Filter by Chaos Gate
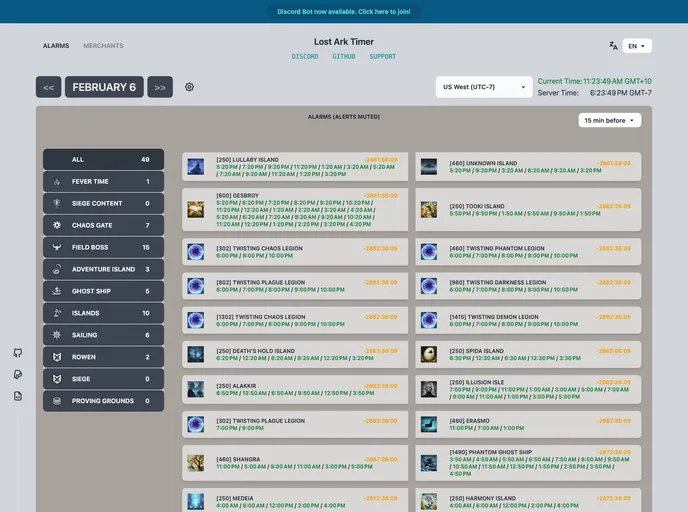Viewport: 688px width, 512px height. pyautogui.click(x=104, y=225)
